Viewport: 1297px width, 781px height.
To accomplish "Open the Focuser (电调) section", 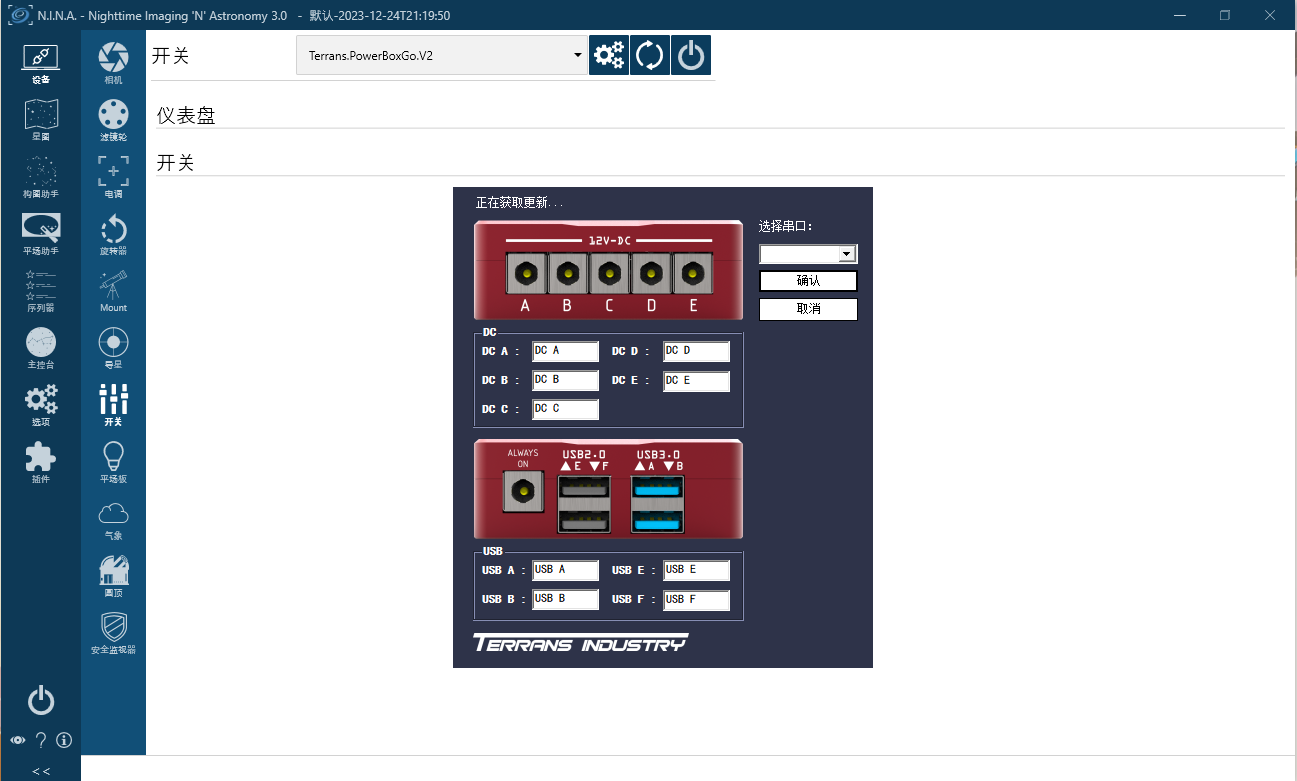I will pyautogui.click(x=113, y=176).
